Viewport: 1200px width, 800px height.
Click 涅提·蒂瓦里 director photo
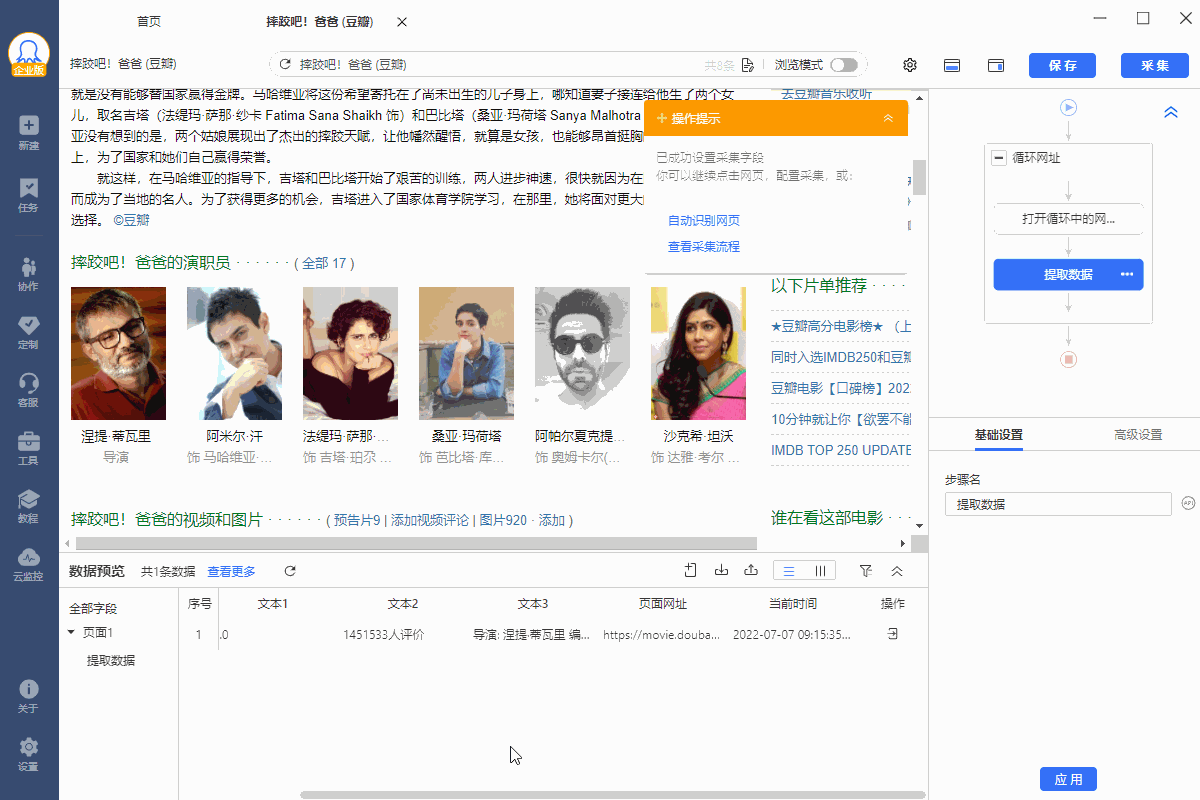coord(118,353)
